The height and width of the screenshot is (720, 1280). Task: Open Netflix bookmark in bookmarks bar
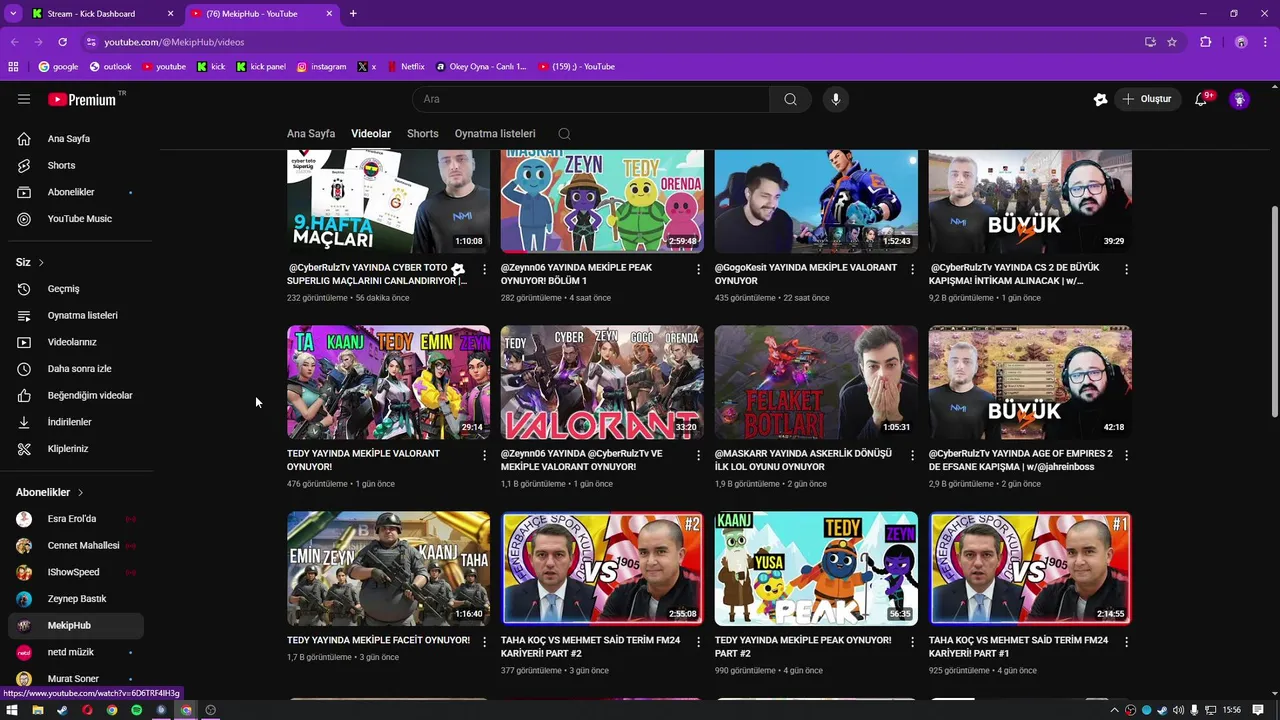pyautogui.click(x=405, y=67)
